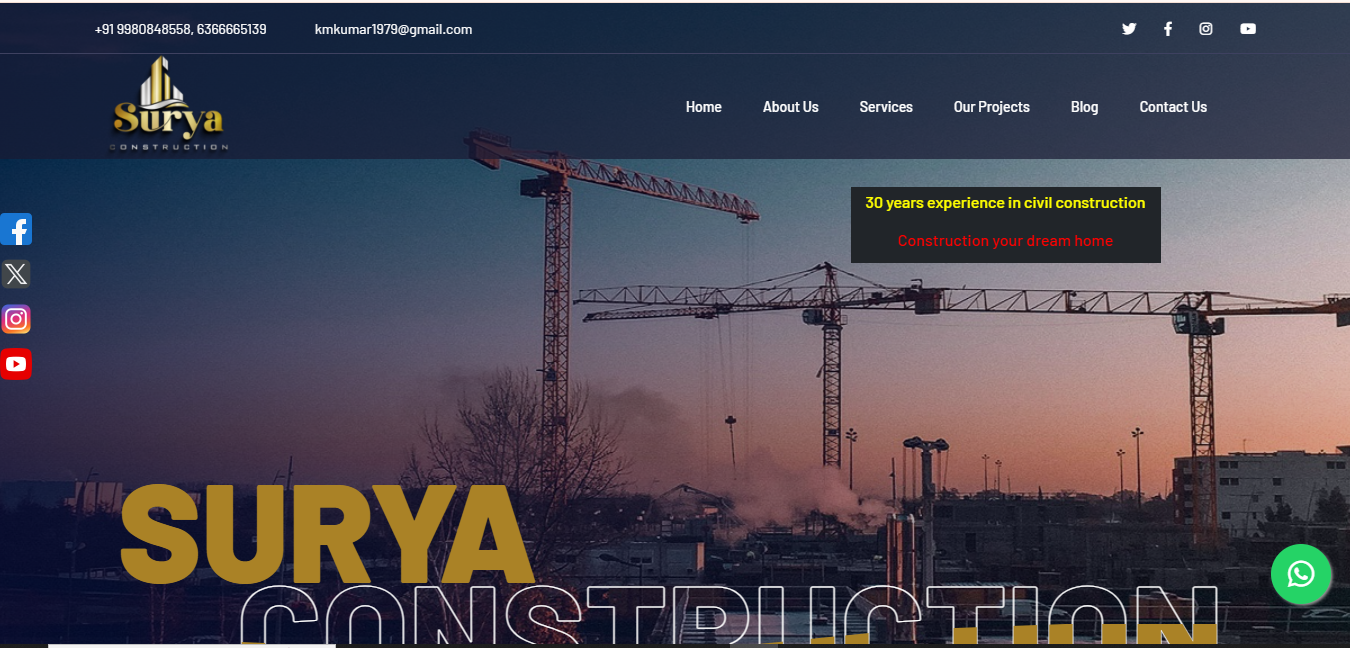The height and width of the screenshot is (648, 1350).
Task: Expand the Our Projects navigation entry
Action: coord(991,106)
